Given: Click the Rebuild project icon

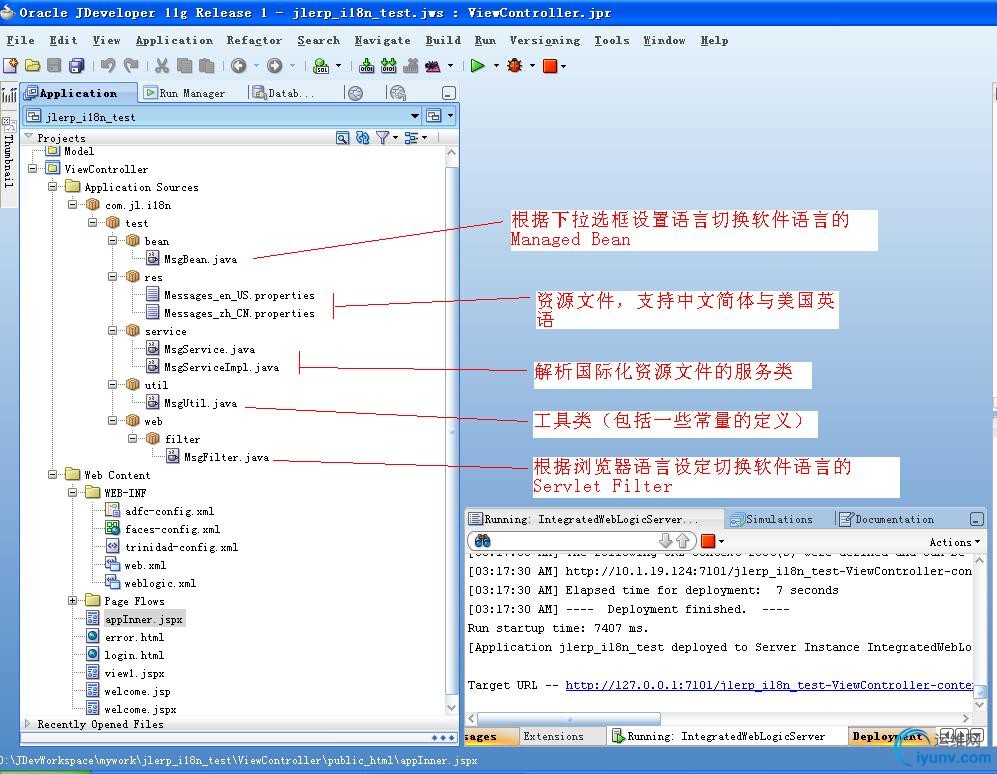Looking at the screenshot, I should [x=388, y=66].
